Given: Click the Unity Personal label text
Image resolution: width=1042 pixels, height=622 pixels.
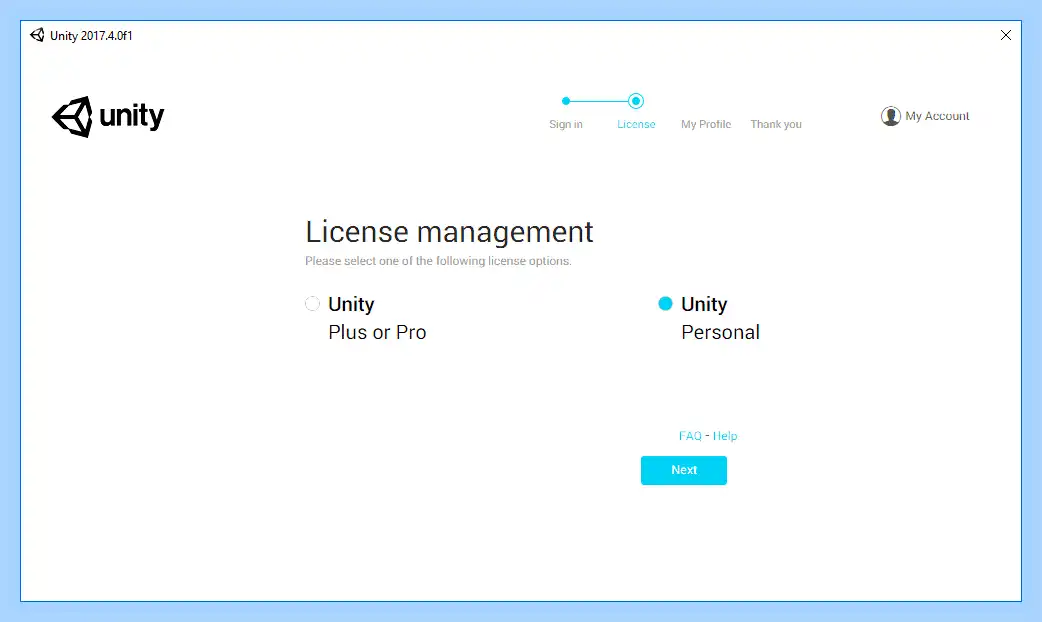Looking at the screenshot, I should (x=720, y=318).
